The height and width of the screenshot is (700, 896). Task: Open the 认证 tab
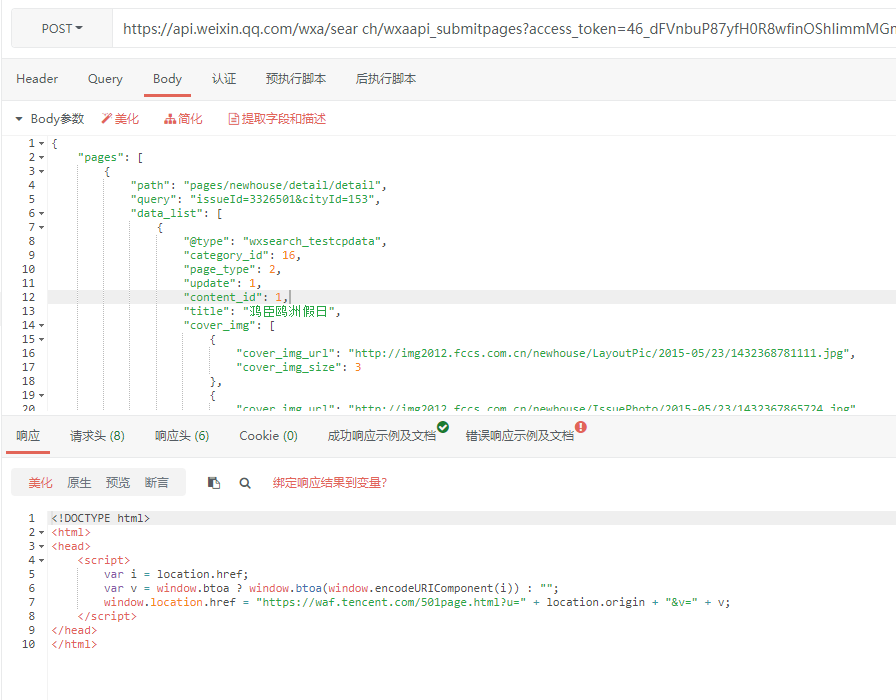[224, 79]
